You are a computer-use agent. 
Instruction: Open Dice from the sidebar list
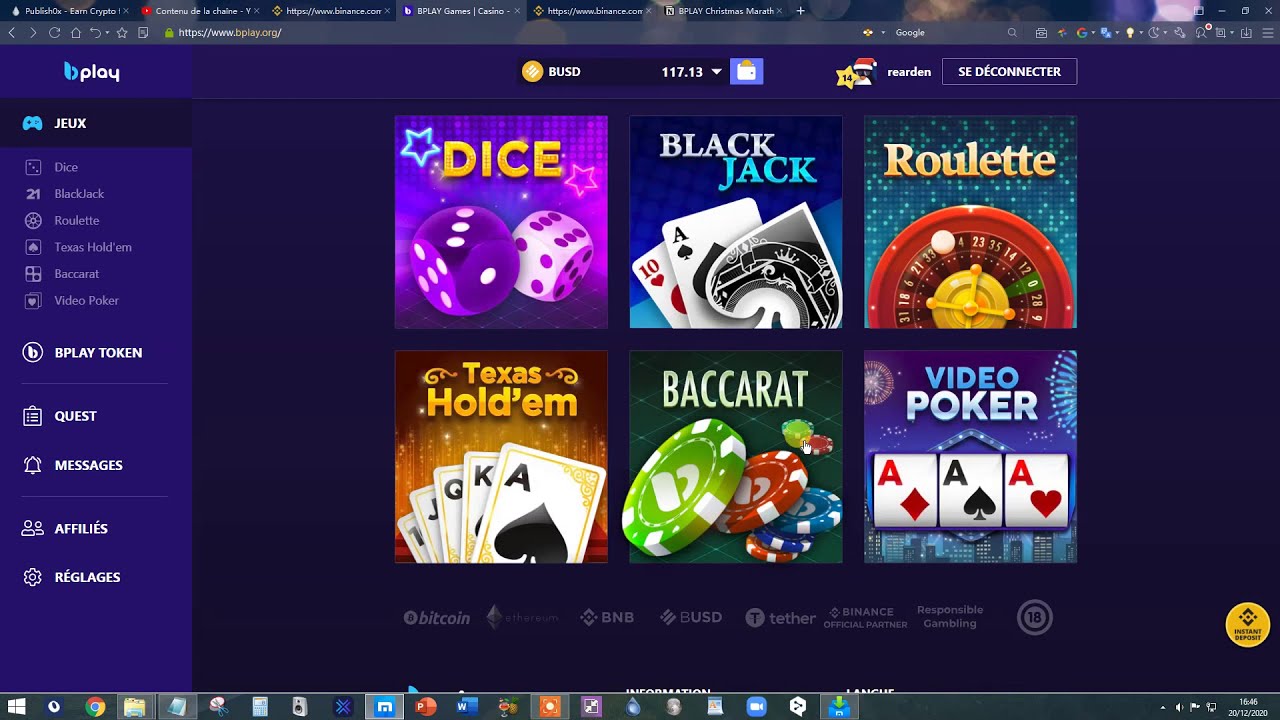[x=66, y=167]
